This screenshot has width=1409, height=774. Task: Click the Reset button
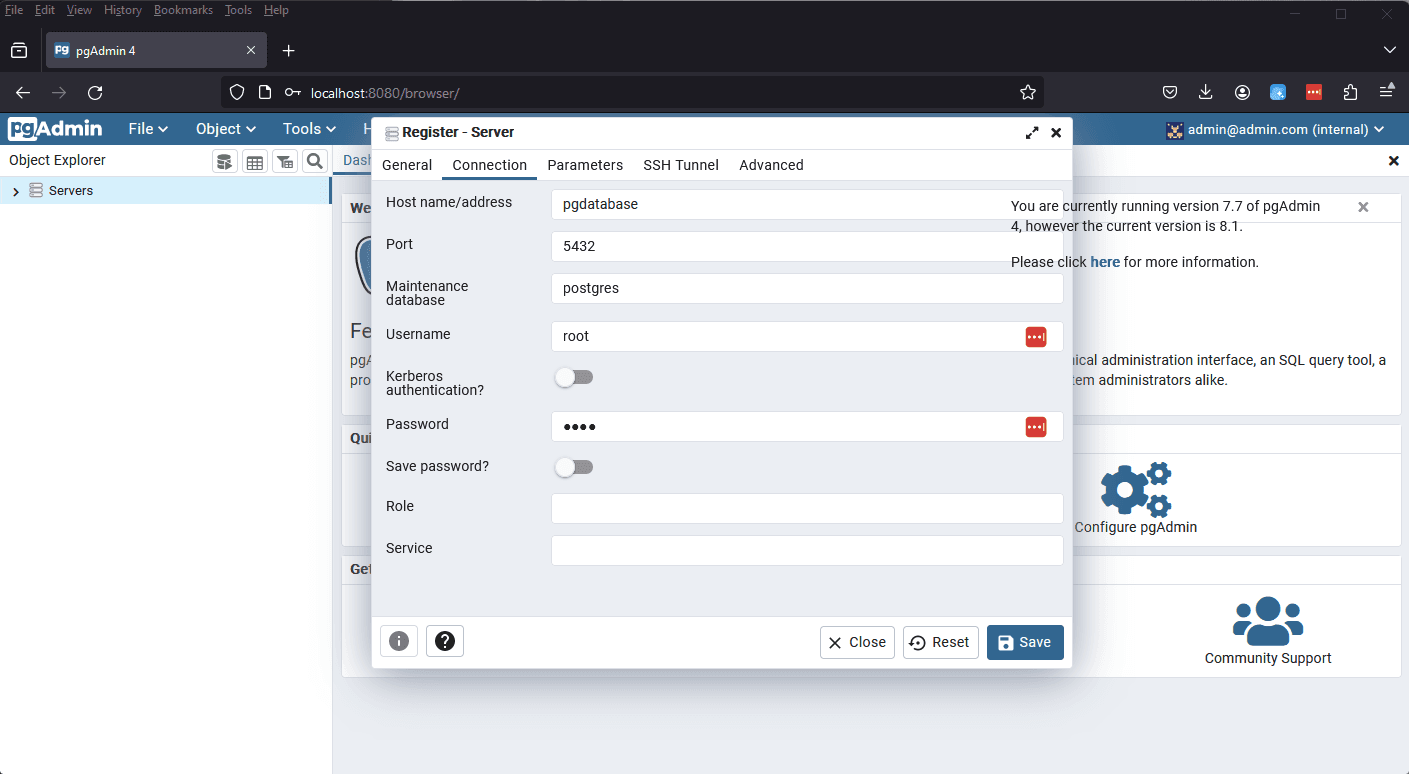[941, 642]
